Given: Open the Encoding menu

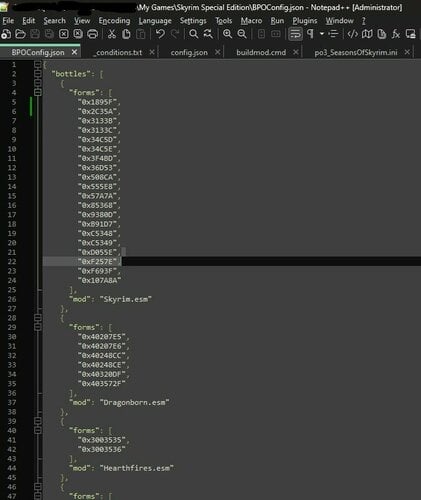Looking at the screenshot, I should pyautogui.click(x=114, y=21).
